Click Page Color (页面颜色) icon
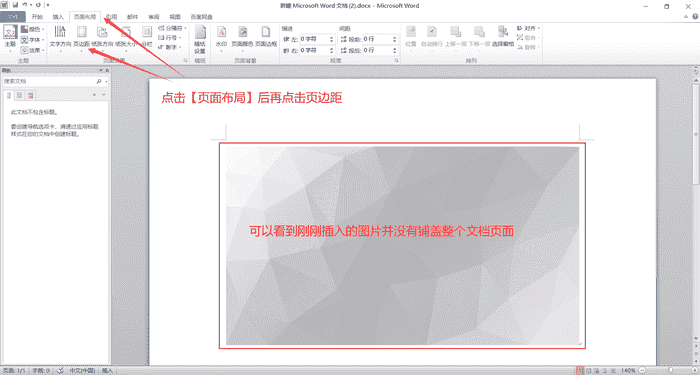 tap(242, 31)
